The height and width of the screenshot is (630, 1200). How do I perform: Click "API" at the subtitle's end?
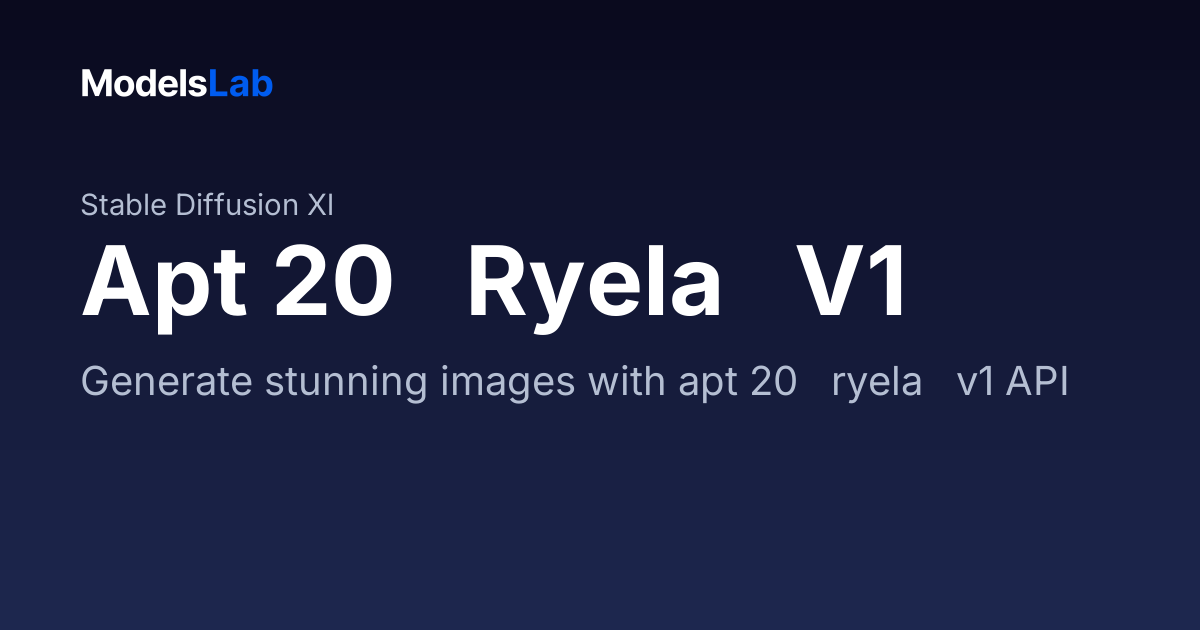point(1038,382)
